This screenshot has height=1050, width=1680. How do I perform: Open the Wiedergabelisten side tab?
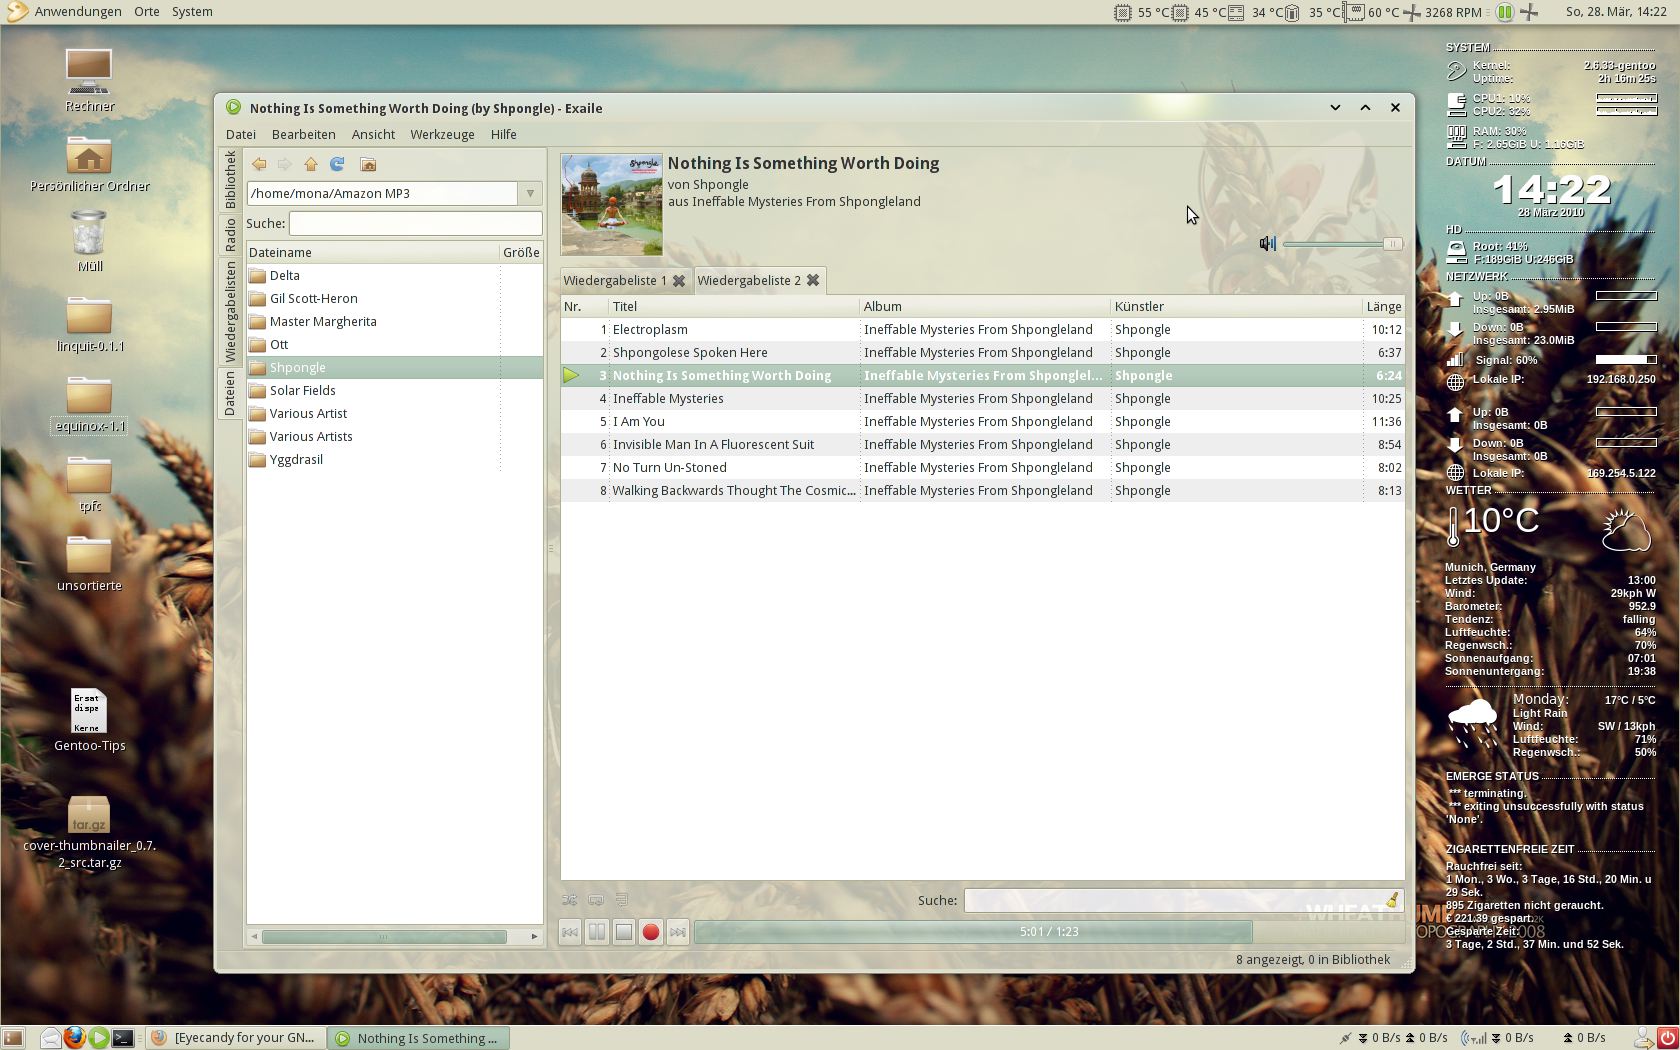point(231,311)
